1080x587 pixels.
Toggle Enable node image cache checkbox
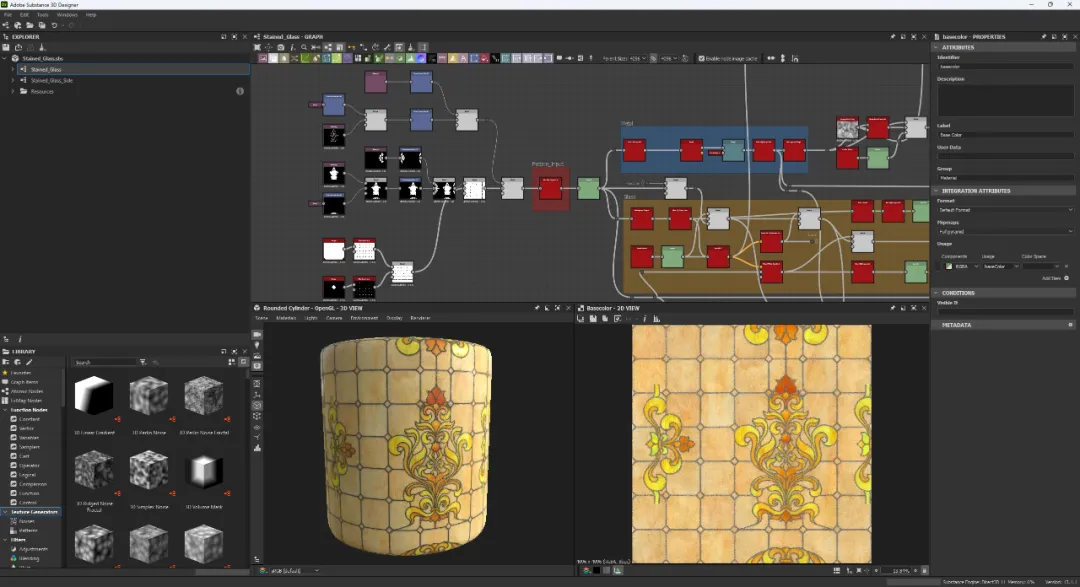(x=701, y=59)
